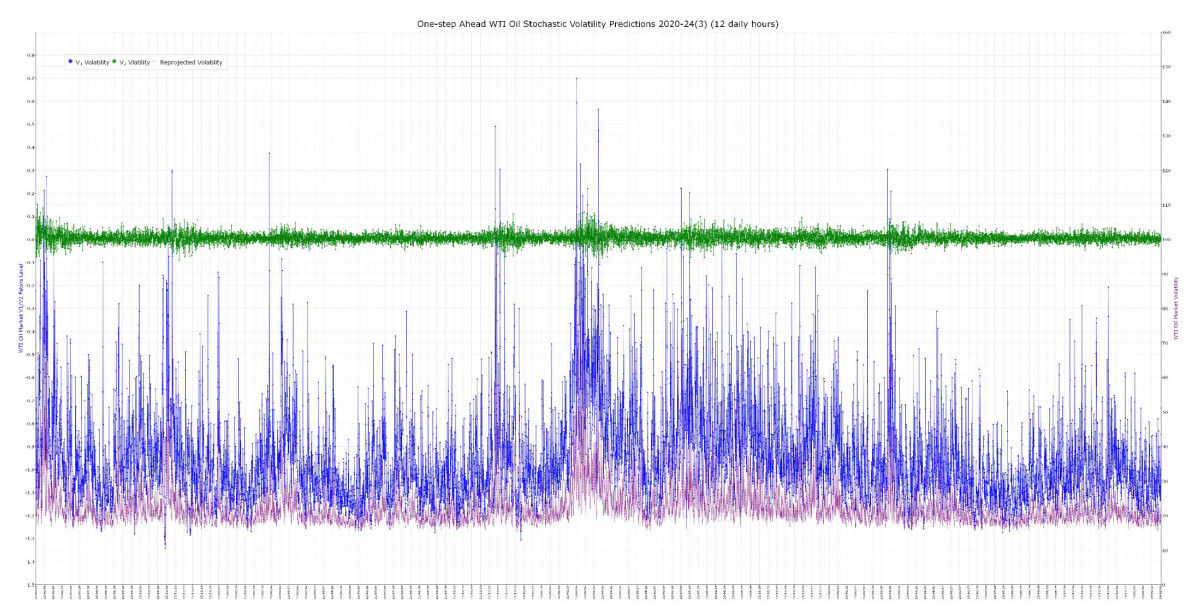Click the 100 tick label on right axis

(1166, 239)
